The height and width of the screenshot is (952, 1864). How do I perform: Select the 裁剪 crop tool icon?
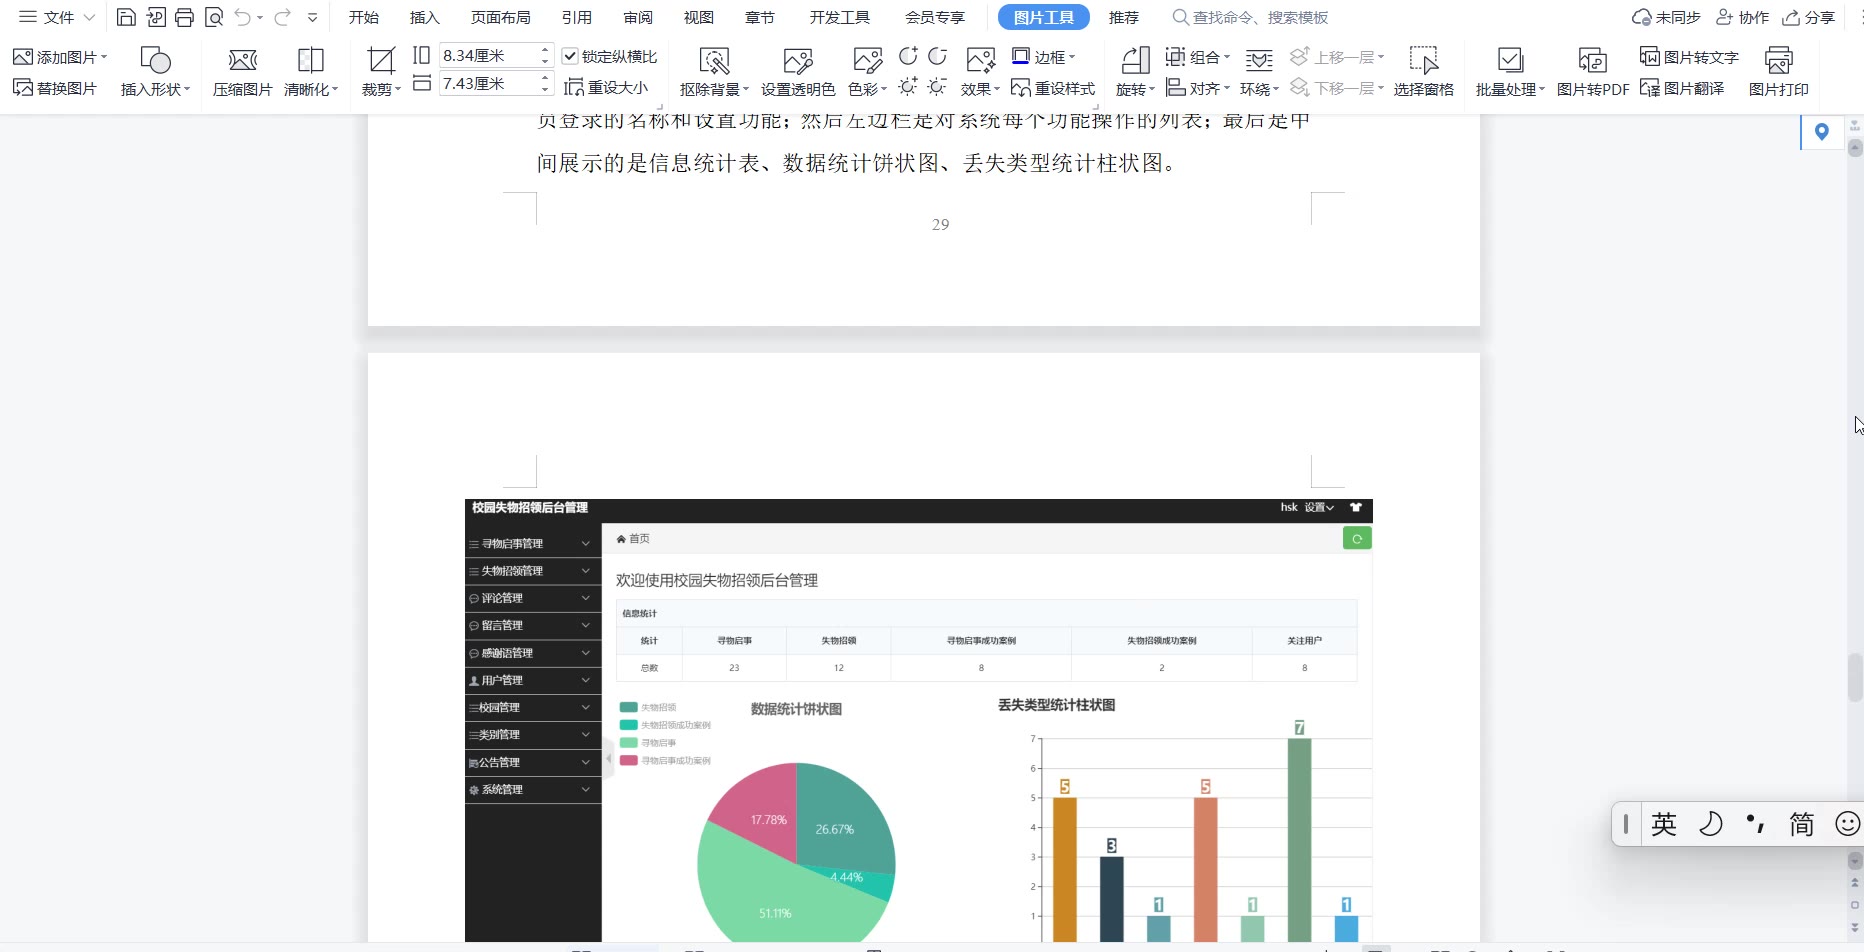click(381, 61)
